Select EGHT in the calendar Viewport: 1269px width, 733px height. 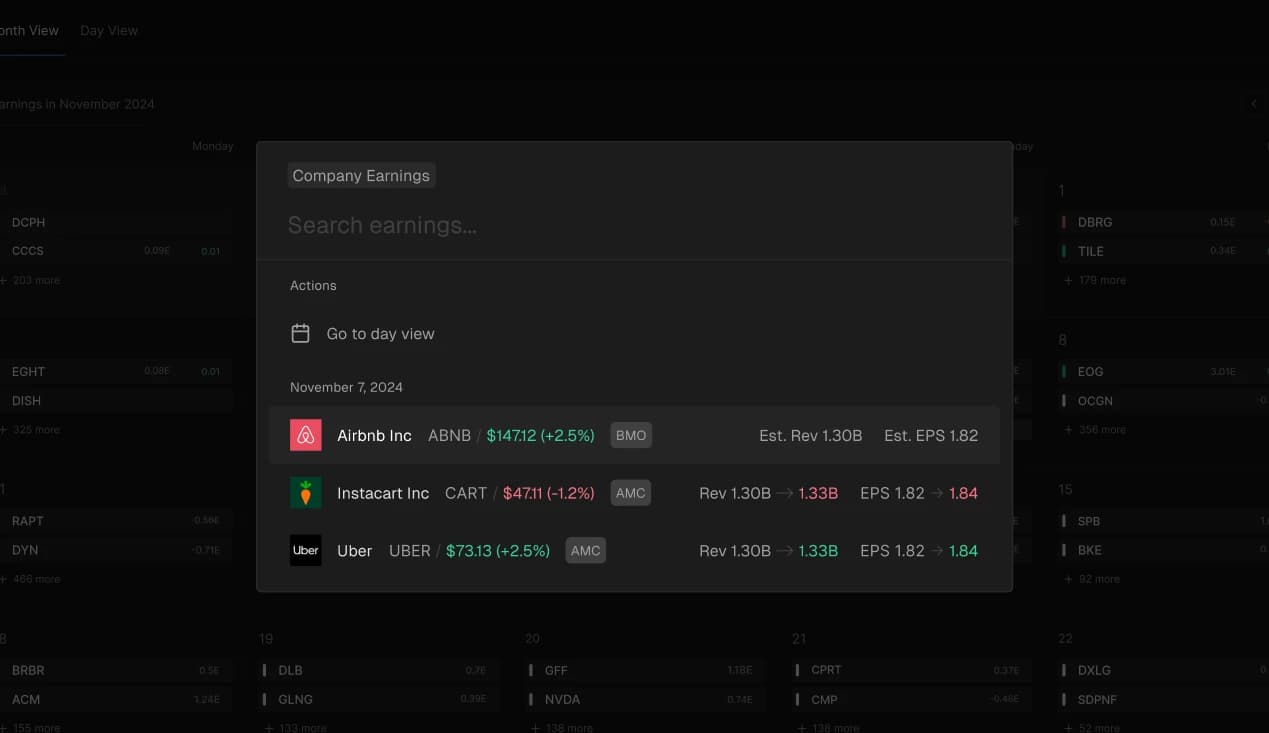[116, 371]
